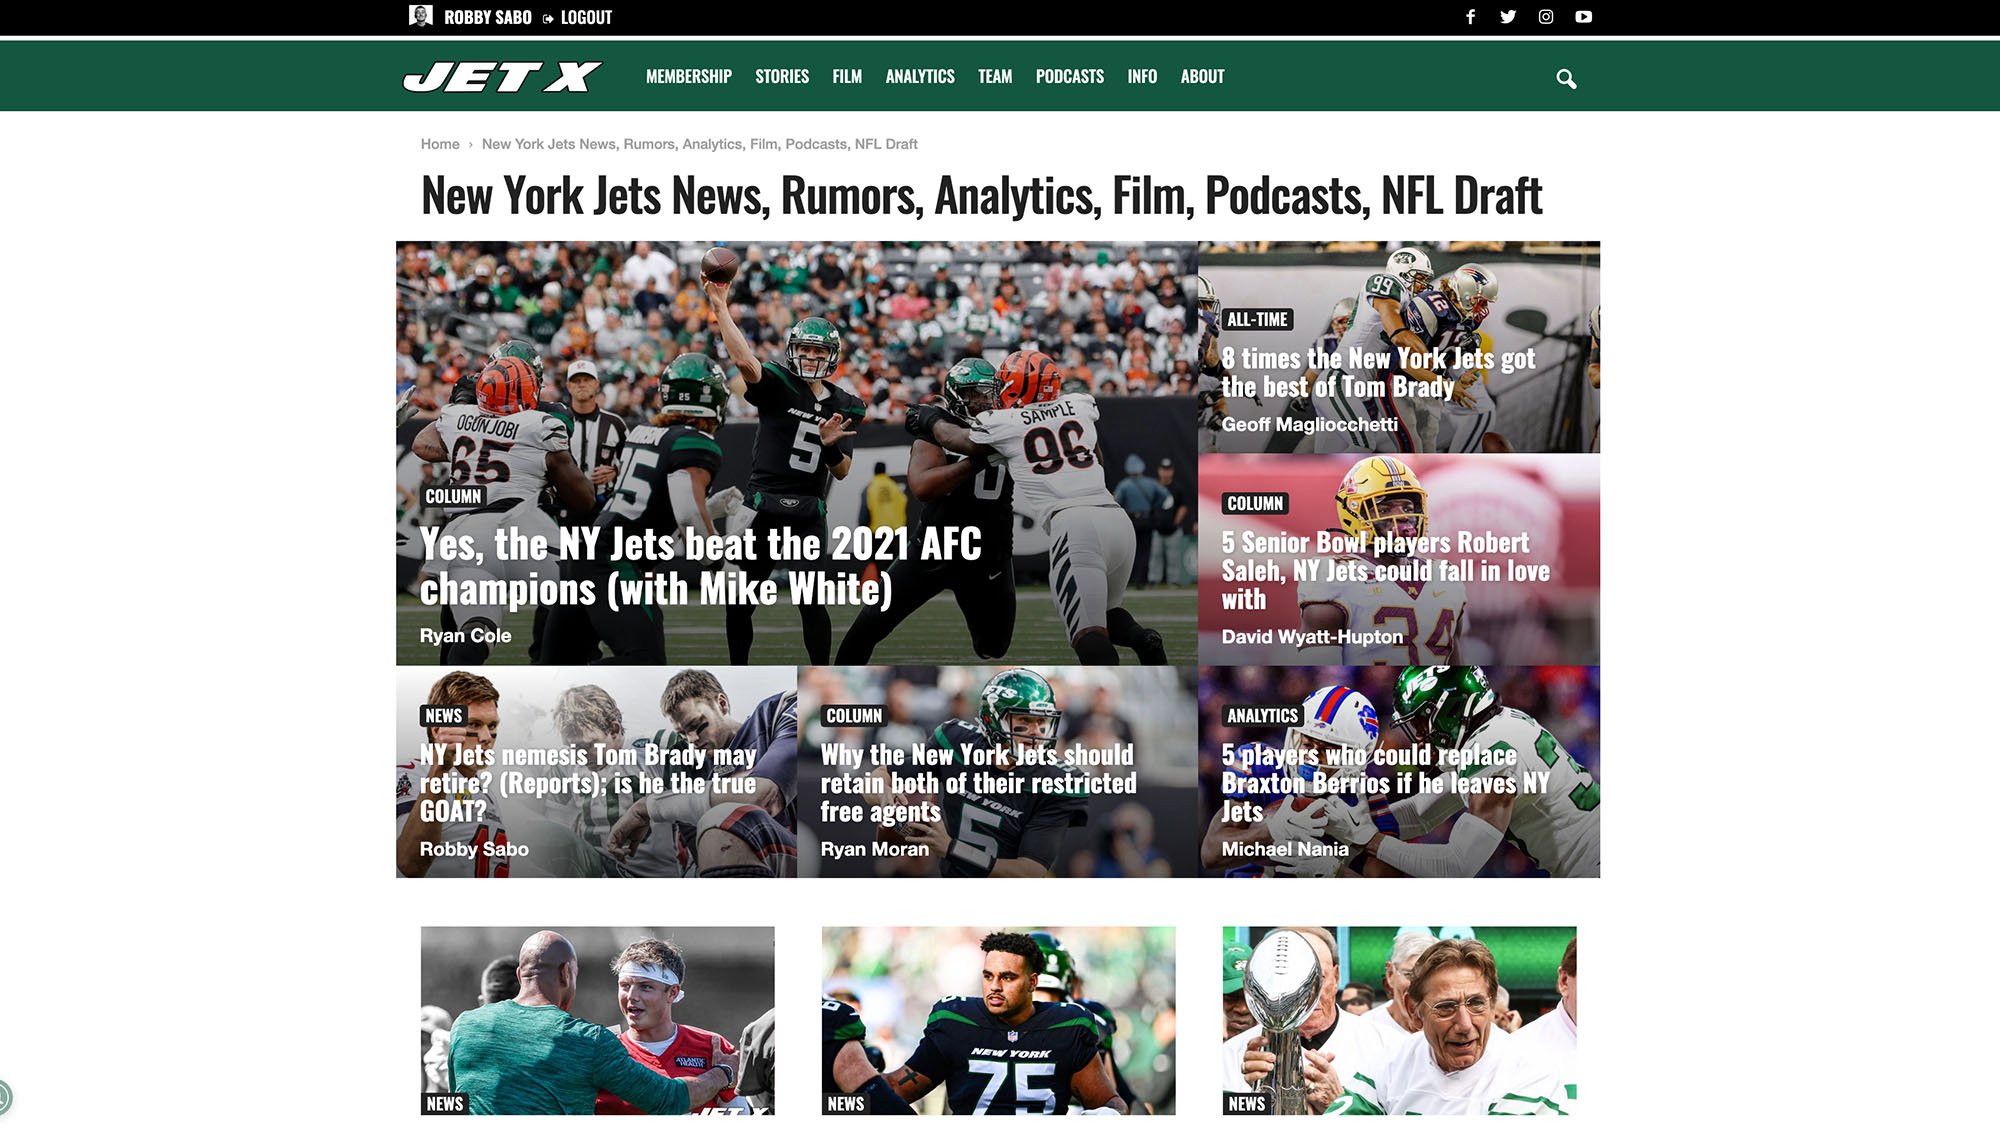Open the 8 times Jets beat Brady article
The width and height of the screenshot is (2000, 1125).
click(1378, 373)
